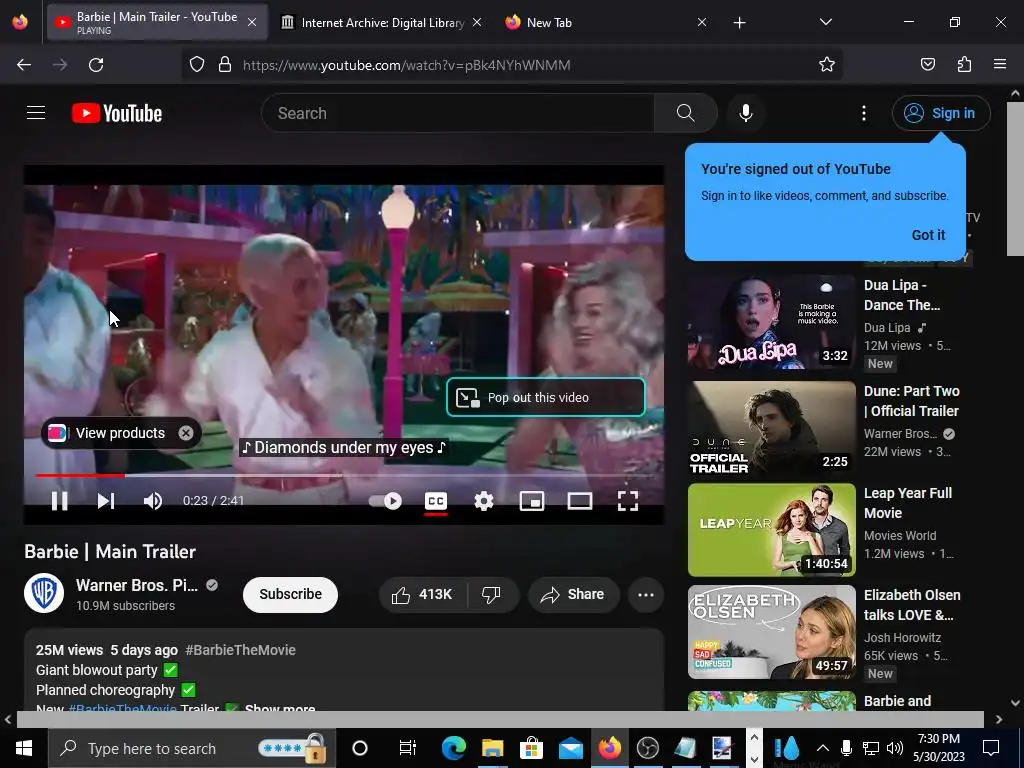Open File Explorer from taskbar
This screenshot has height=768, width=1024.
[x=492, y=748]
